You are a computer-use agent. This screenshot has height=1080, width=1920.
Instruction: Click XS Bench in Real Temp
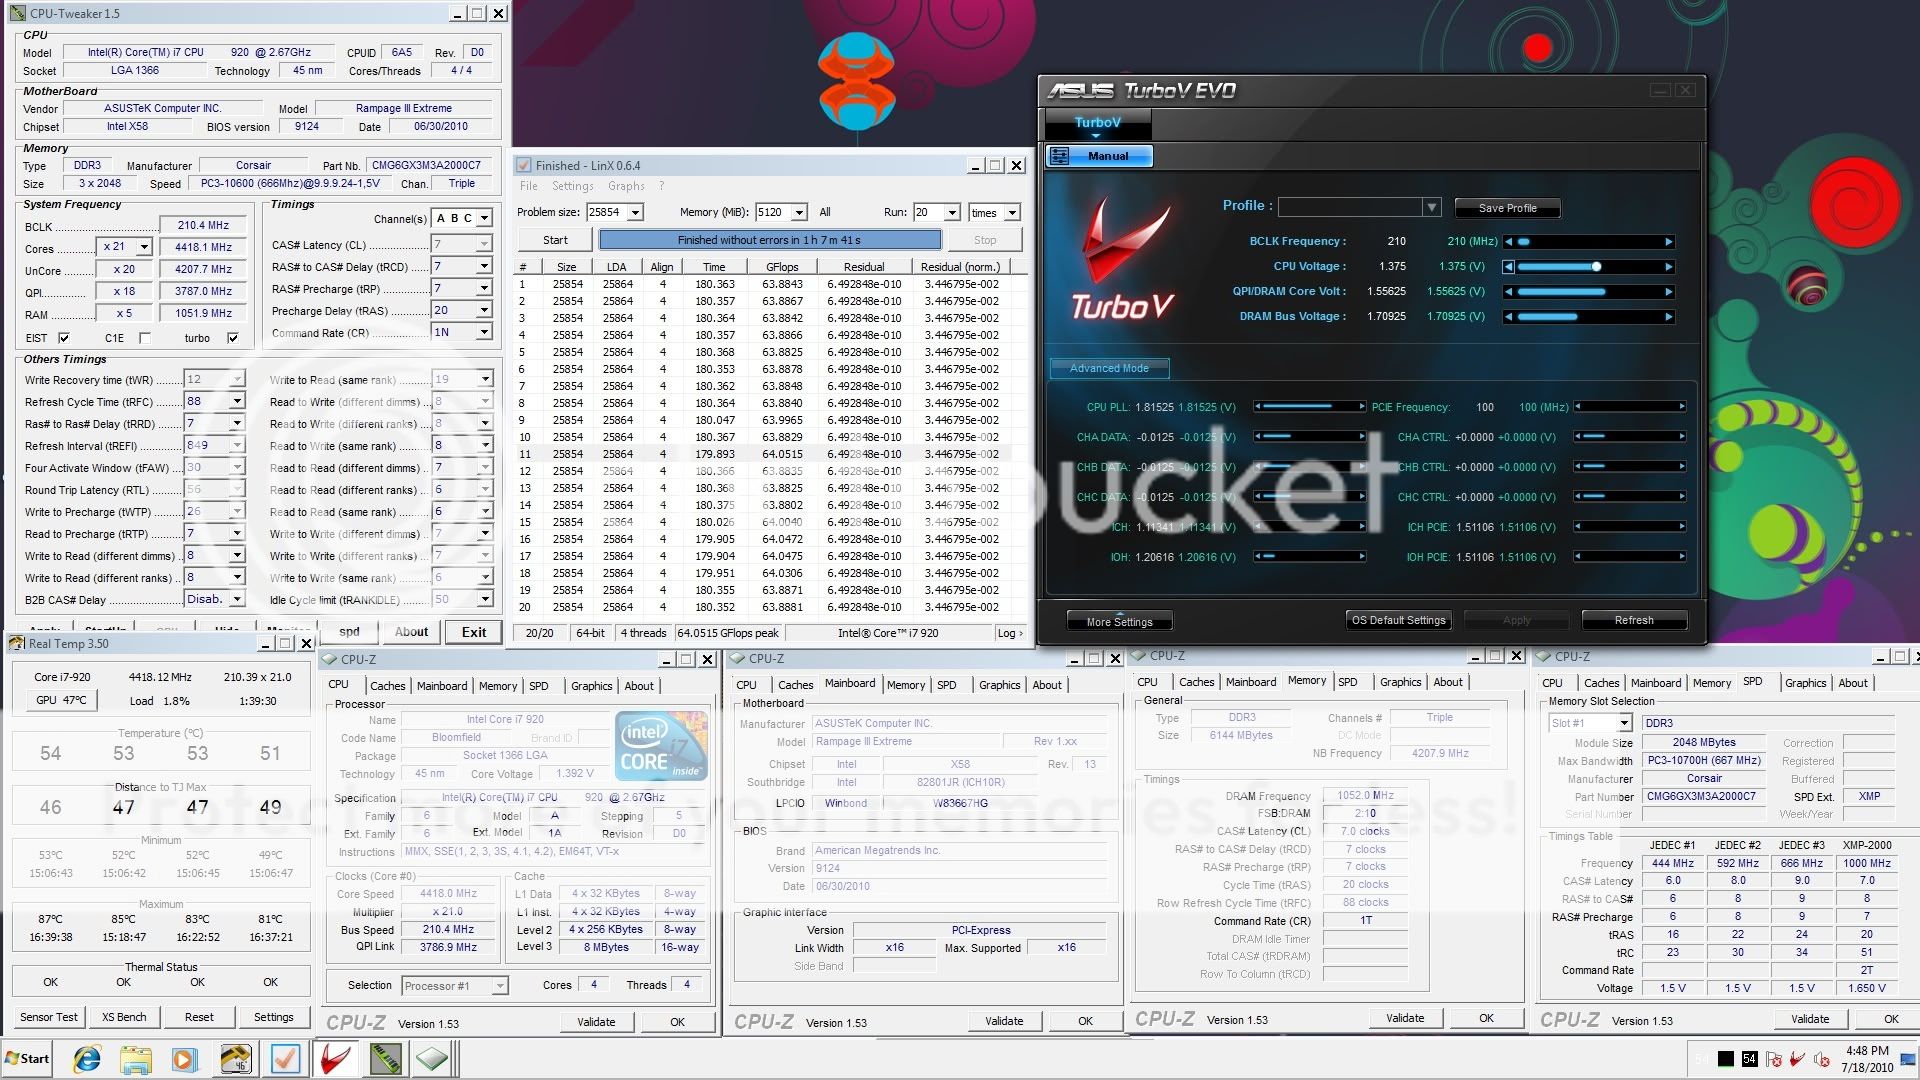124,1017
